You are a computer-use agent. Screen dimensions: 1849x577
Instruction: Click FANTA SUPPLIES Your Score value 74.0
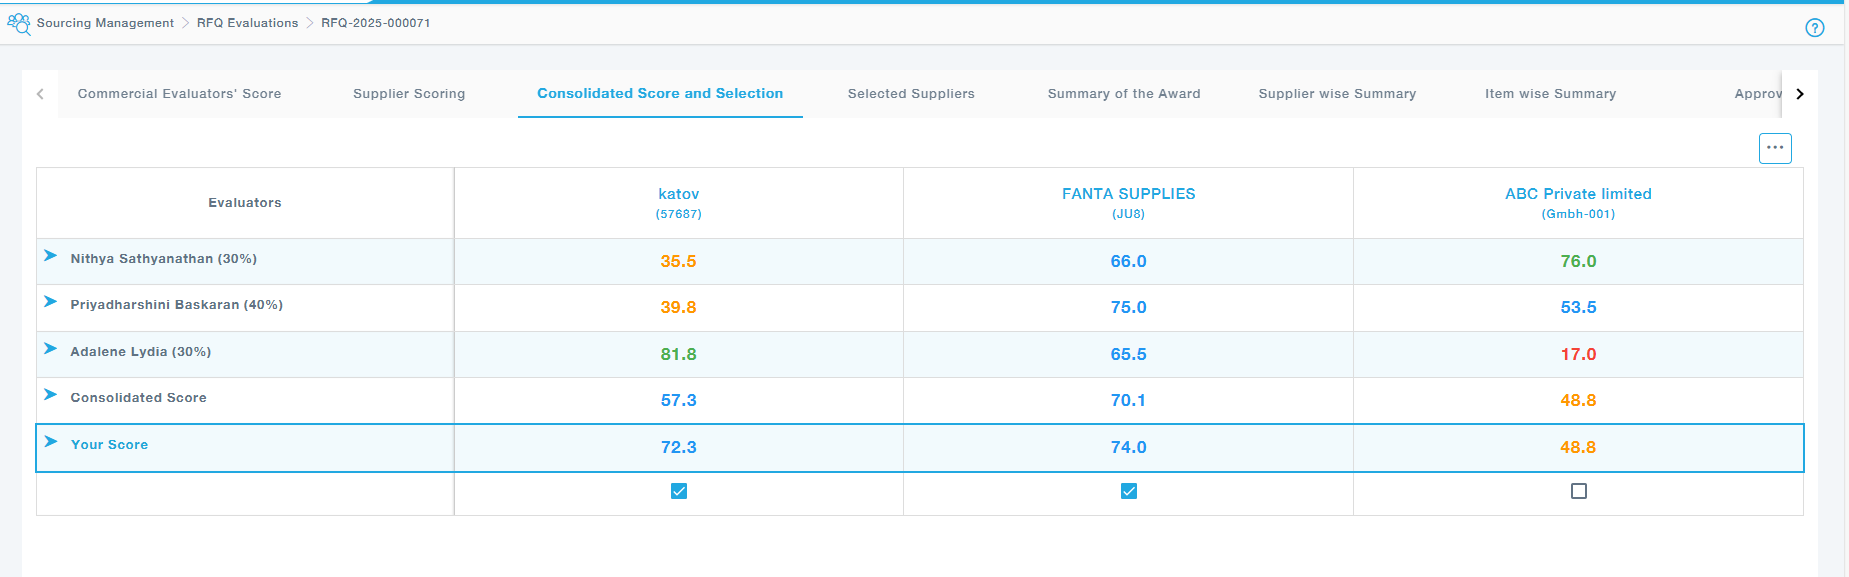1128,448
